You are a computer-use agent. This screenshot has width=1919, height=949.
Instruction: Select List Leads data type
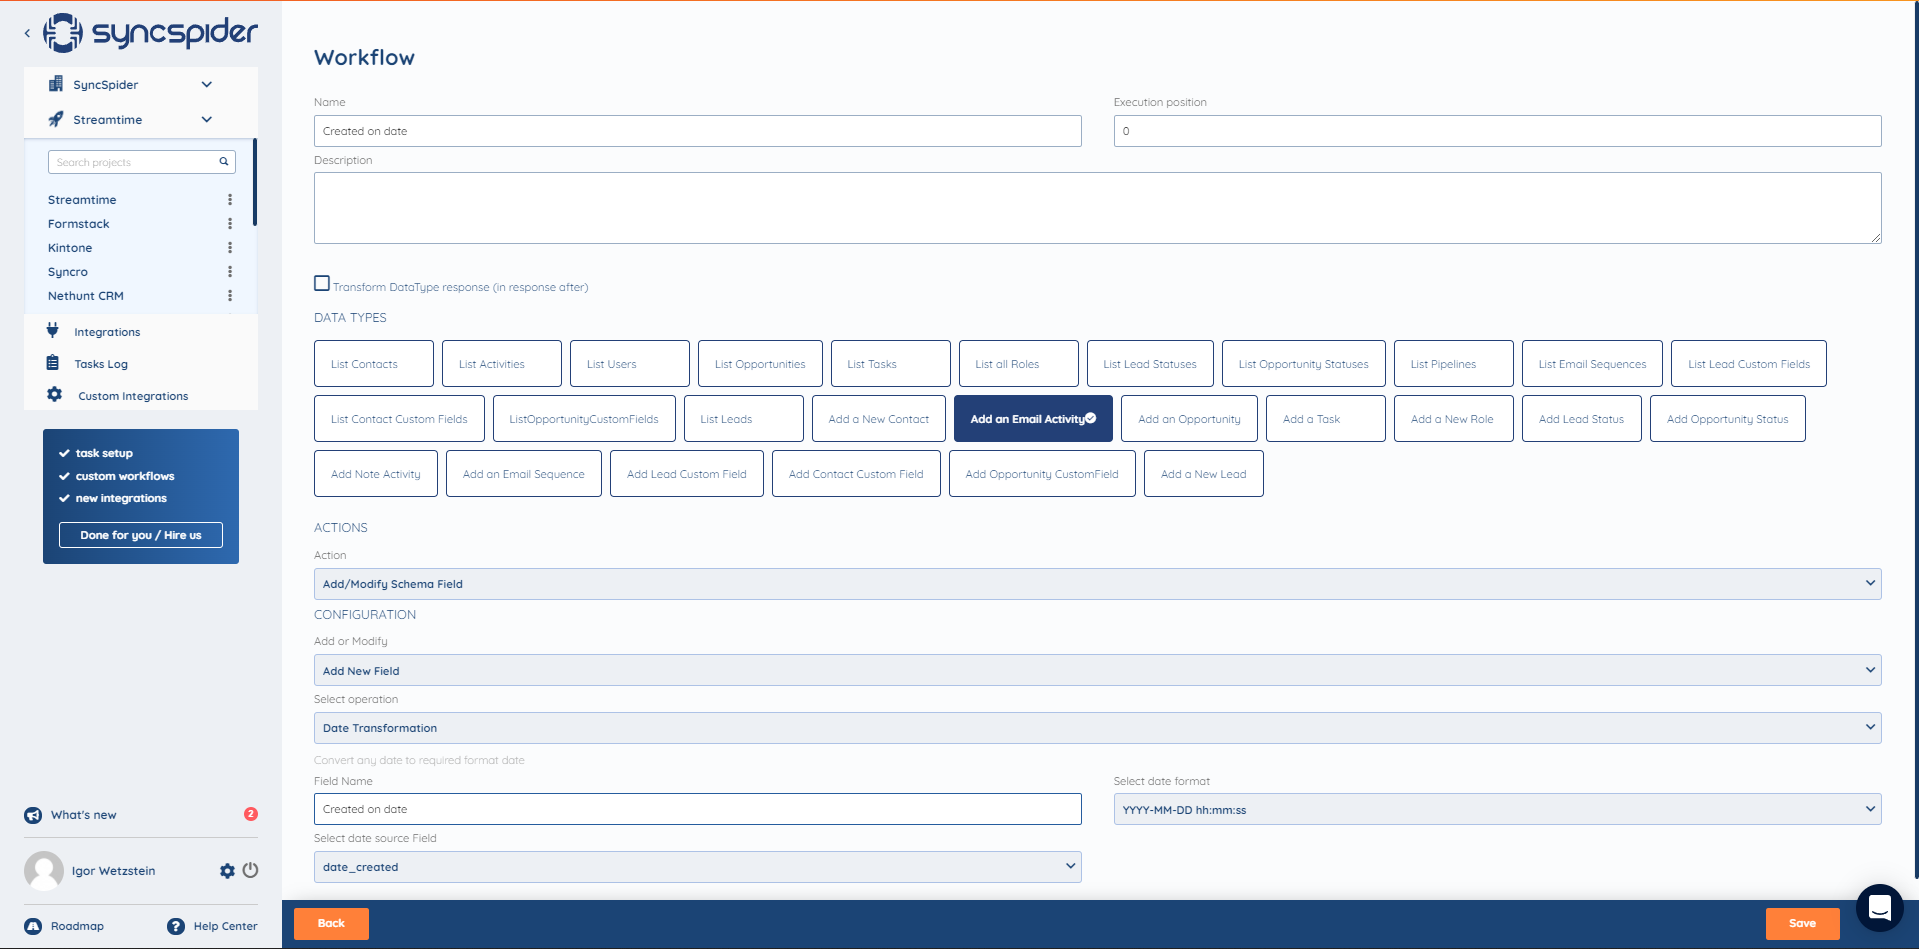[744, 419]
